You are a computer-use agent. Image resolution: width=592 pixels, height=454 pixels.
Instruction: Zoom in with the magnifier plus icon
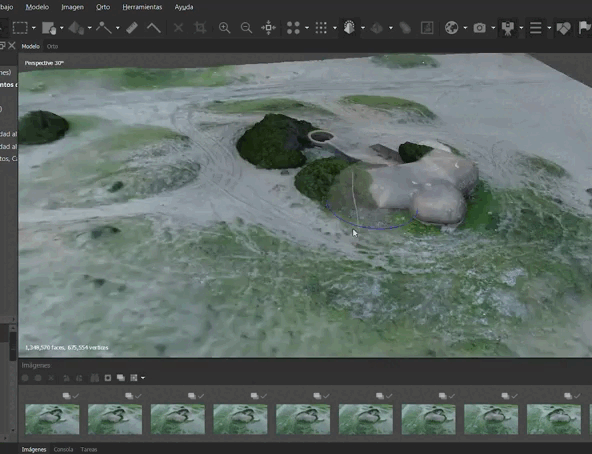[224, 28]
